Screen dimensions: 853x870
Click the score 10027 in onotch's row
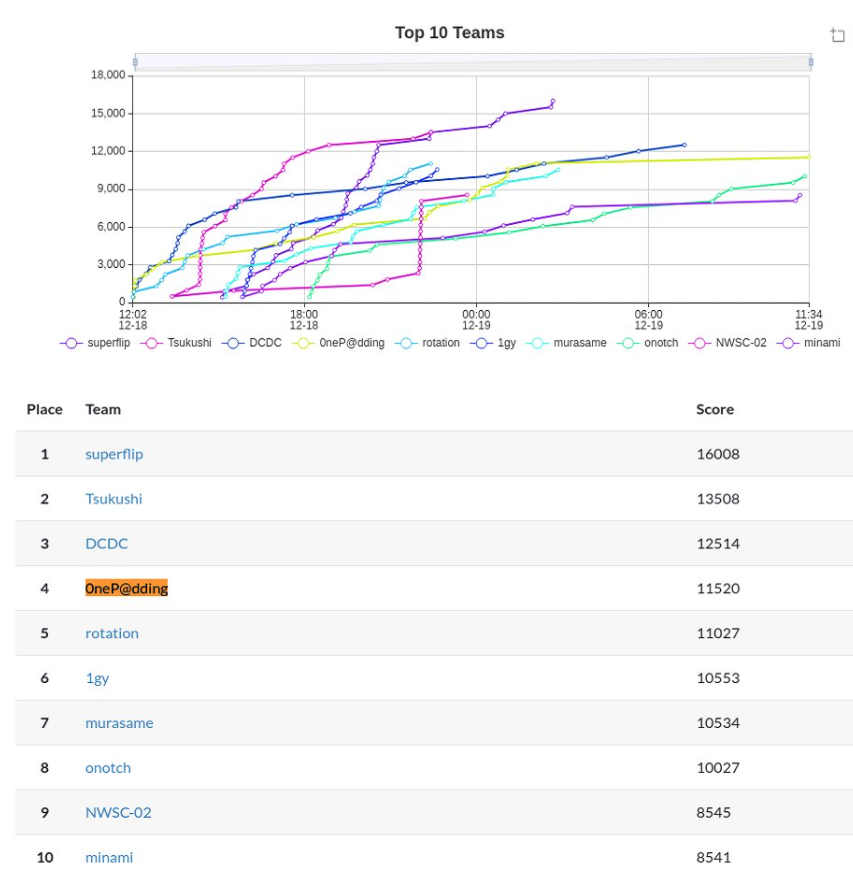[x=718, y=768]
